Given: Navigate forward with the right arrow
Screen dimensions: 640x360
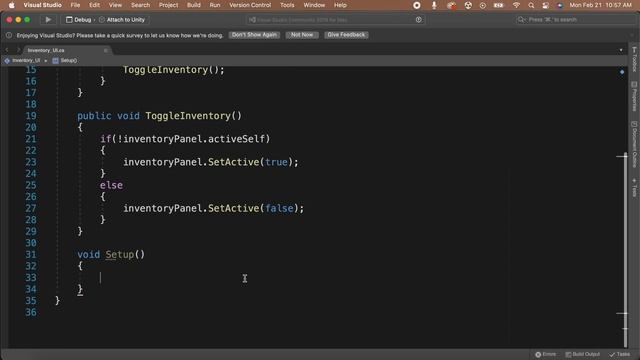Looking at the screenshot, I should pos(18,50).
